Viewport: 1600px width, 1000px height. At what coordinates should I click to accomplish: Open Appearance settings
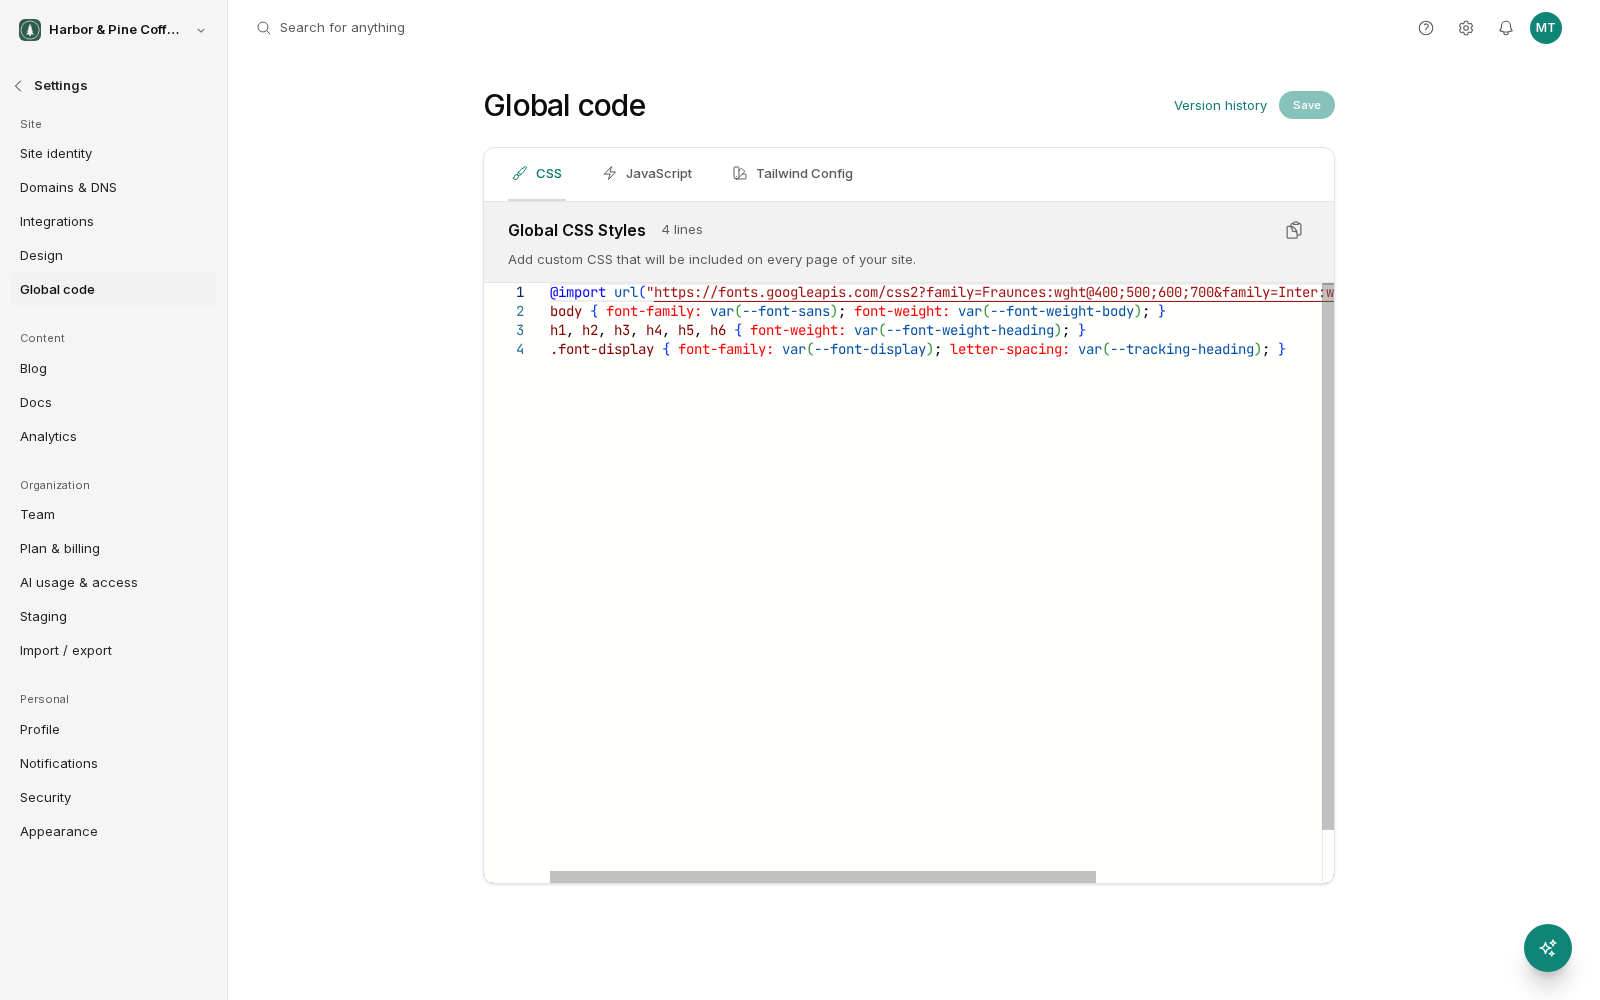click(113, 832)
